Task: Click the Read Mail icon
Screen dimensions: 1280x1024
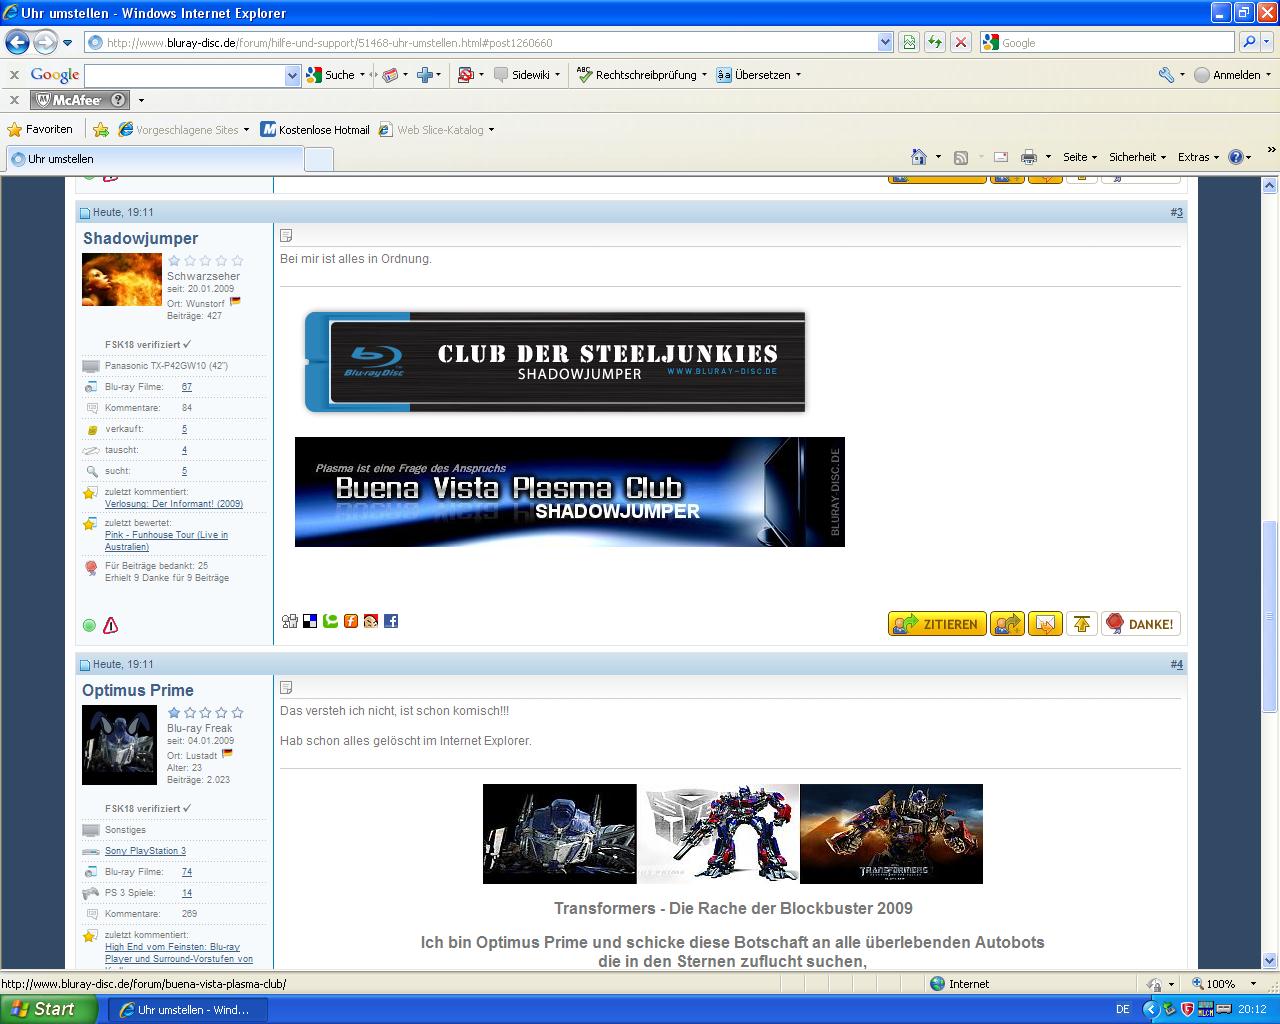Action: coord(1000,157)
